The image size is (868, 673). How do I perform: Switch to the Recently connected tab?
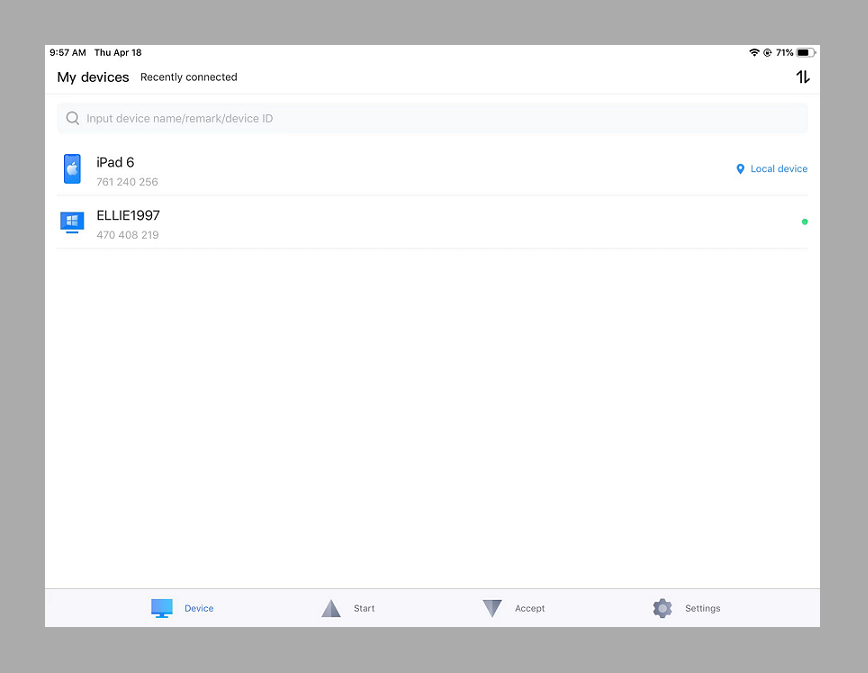tap(189, 77)
